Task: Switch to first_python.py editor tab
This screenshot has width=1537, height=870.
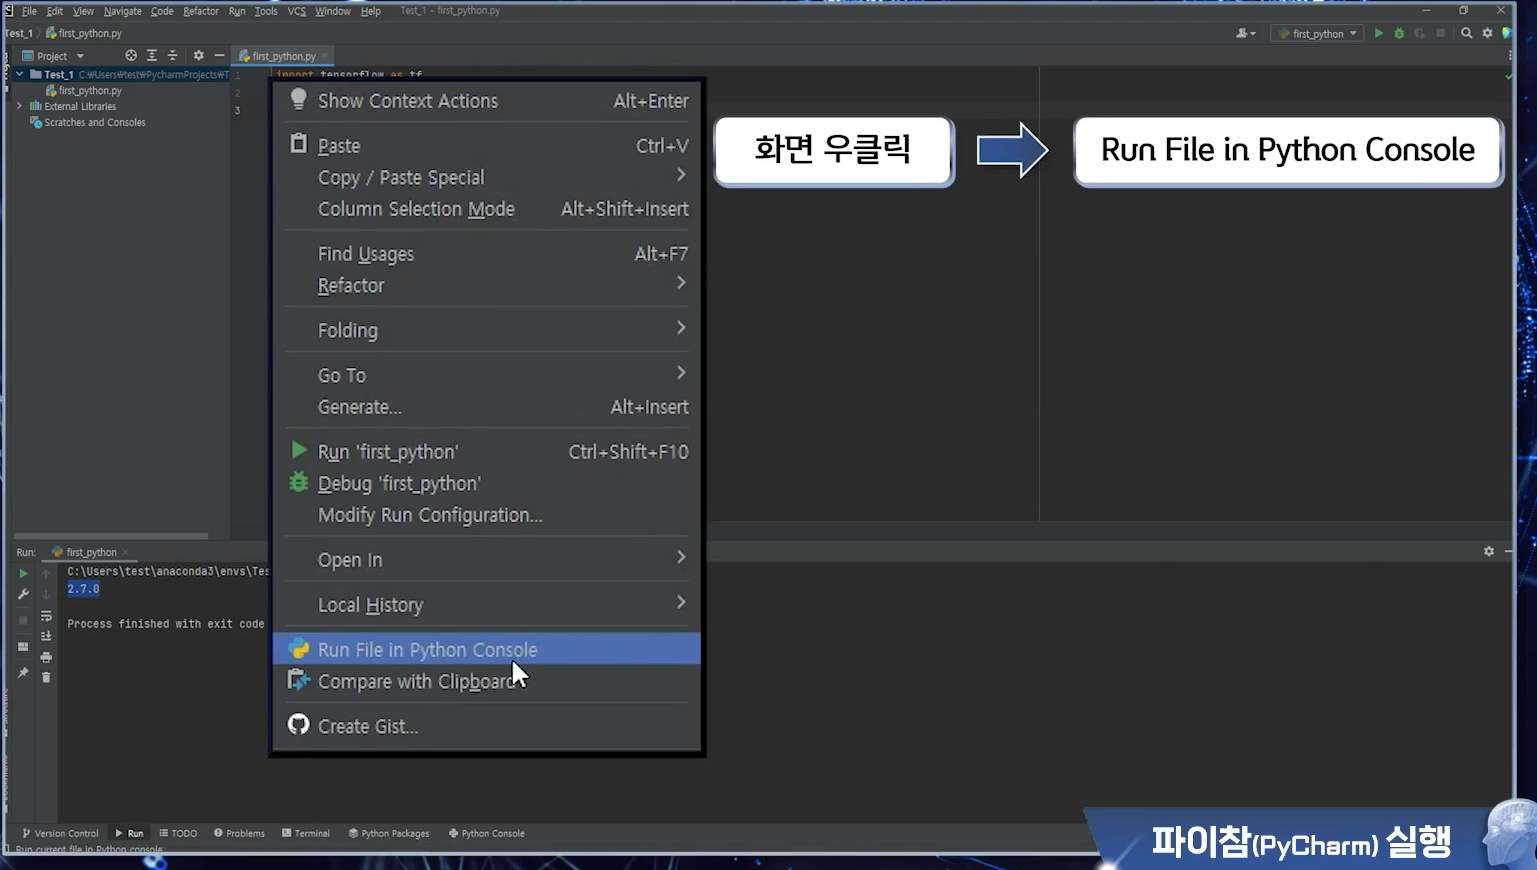Action: [283, 56]
